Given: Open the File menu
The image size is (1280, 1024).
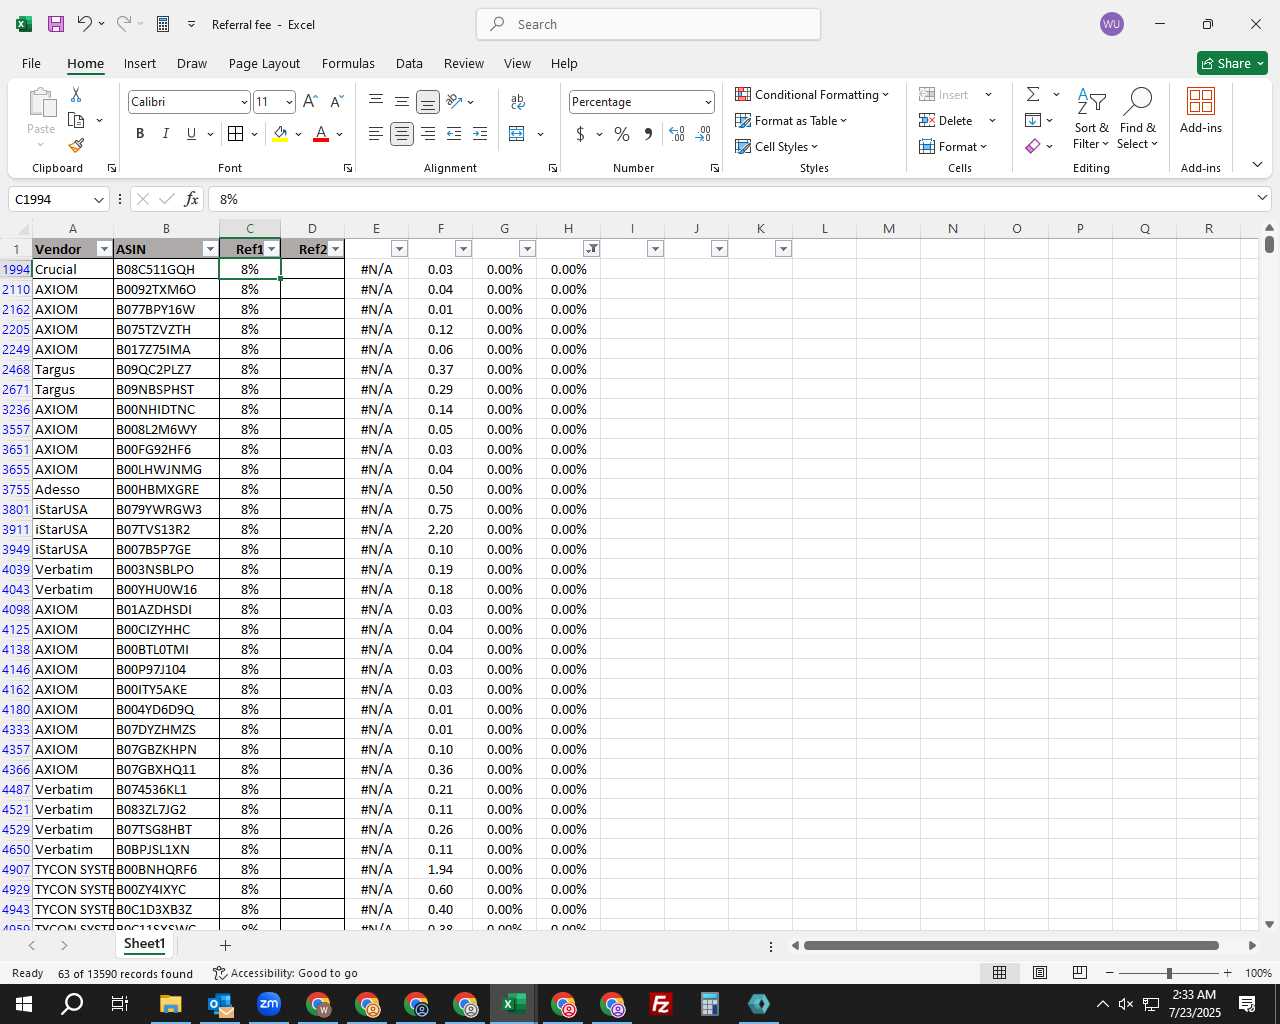Looking at the screenshot, I should point(31,63).
